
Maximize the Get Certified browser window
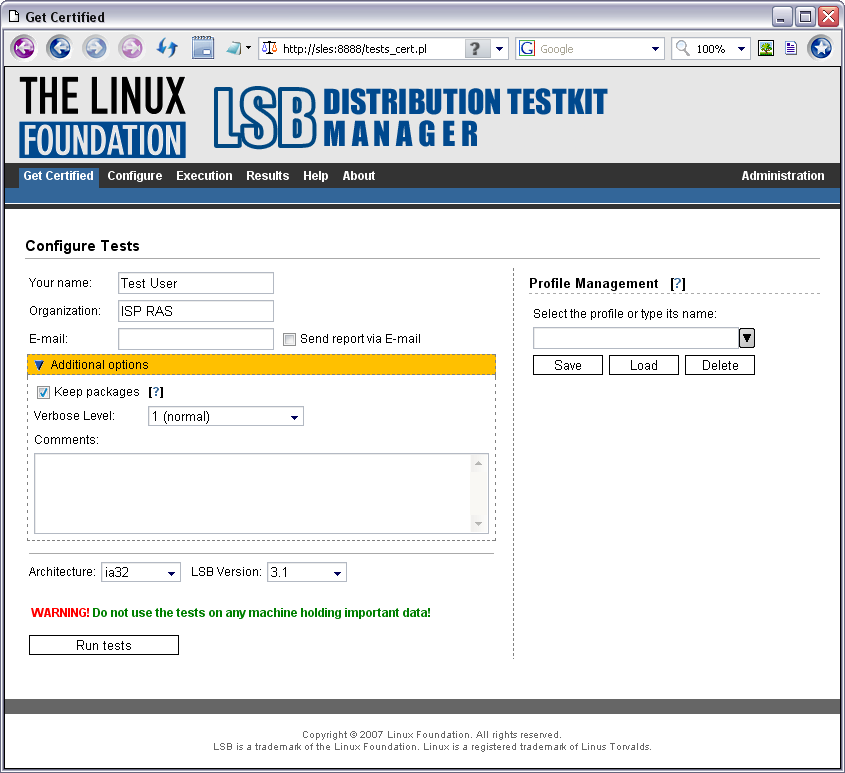pyautogui.click(x=805, y=17)
